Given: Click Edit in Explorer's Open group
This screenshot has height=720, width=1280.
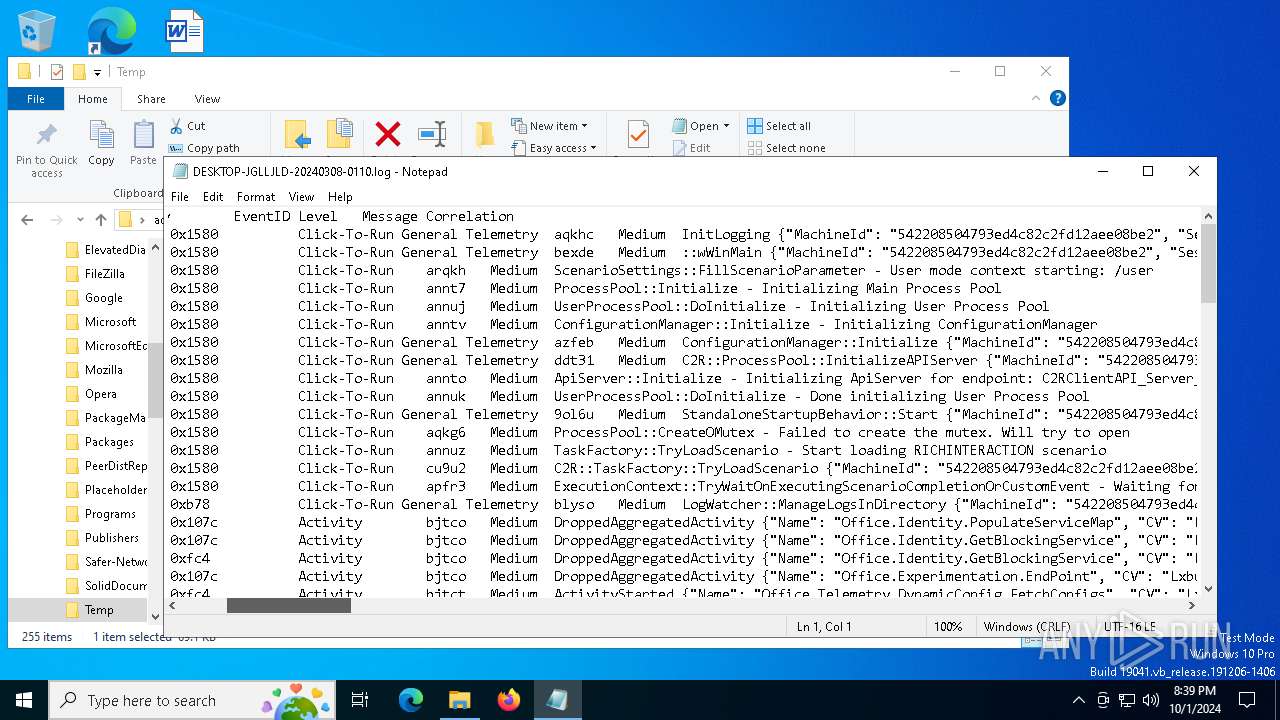Looking at the screenshot, I should (691, 148).
